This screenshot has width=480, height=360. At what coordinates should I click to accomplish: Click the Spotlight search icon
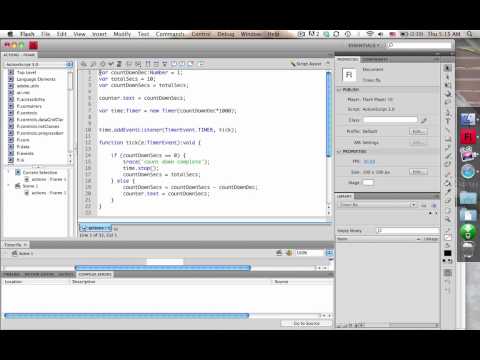pyautogui.click(x=470, y=34)
